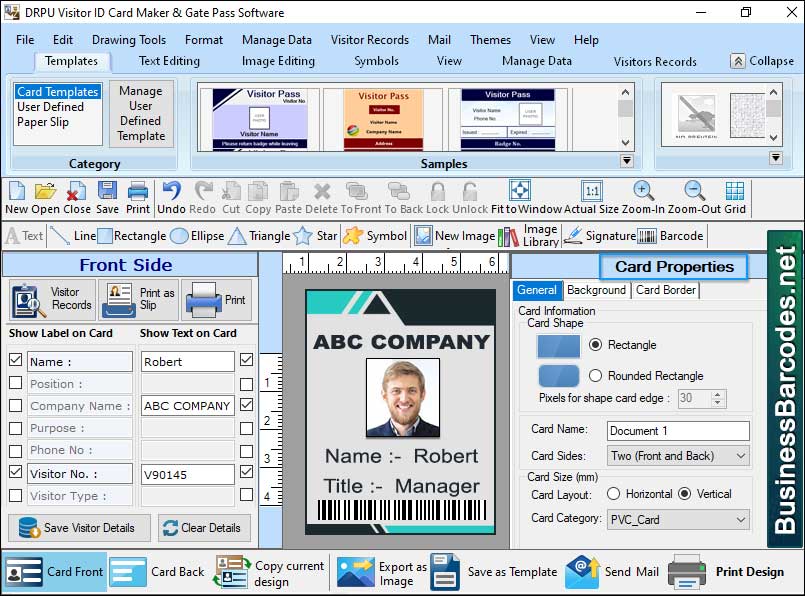Open a file with Open icon
The height and width of the screenshot is (596, 805).
[x=45, y=198]
